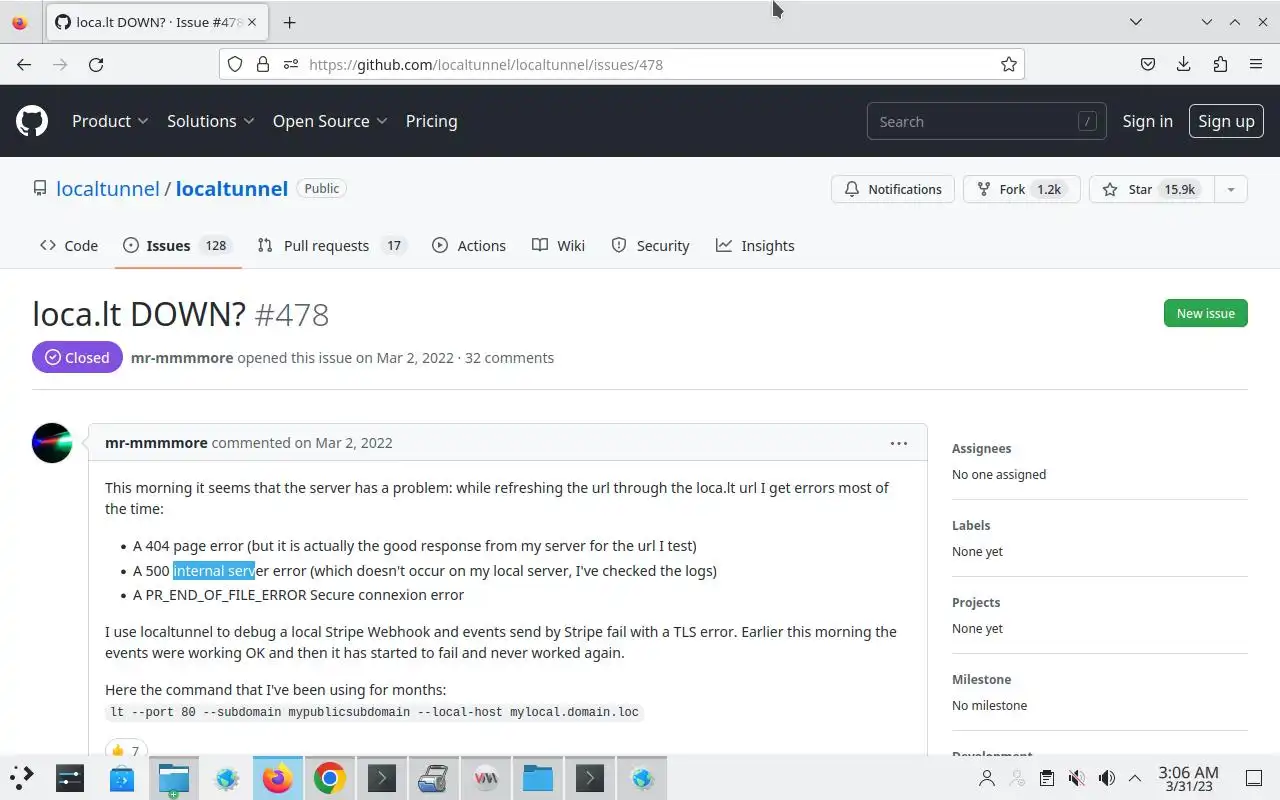Click the show desktop icon in taskbar corner

pyautogui.click(x=1254, y=778)
